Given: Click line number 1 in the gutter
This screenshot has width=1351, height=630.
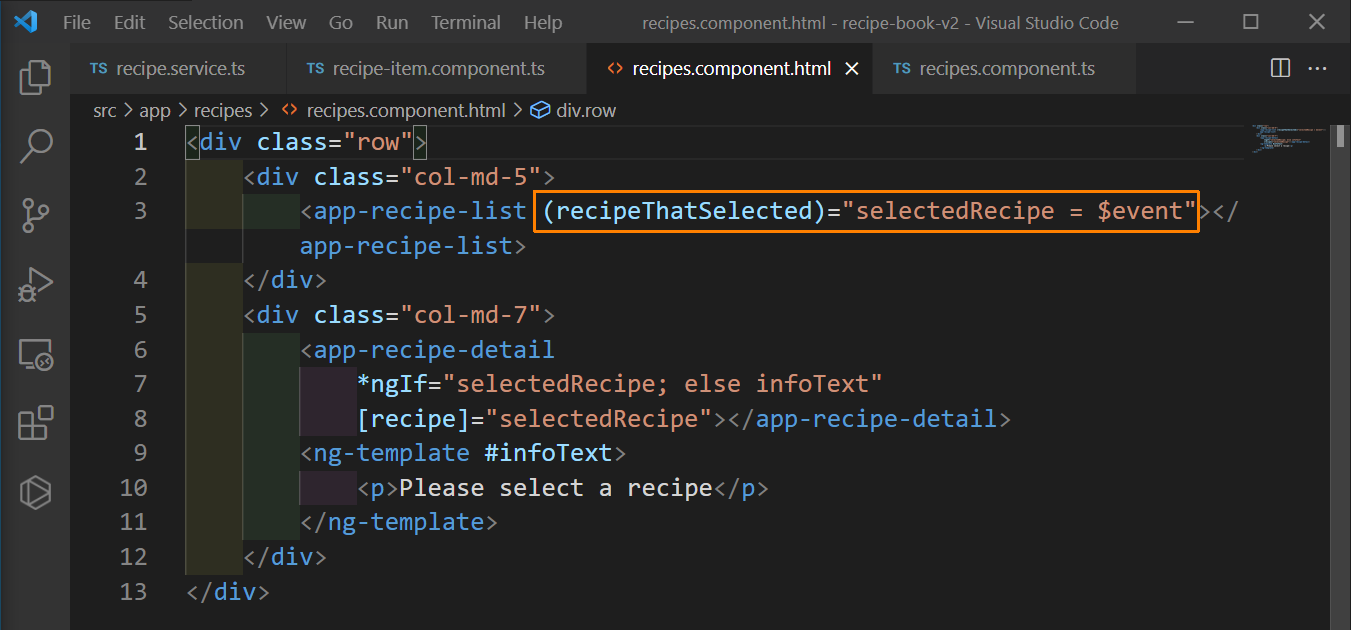Looking at the screenshot, I should tap(140, 142).
